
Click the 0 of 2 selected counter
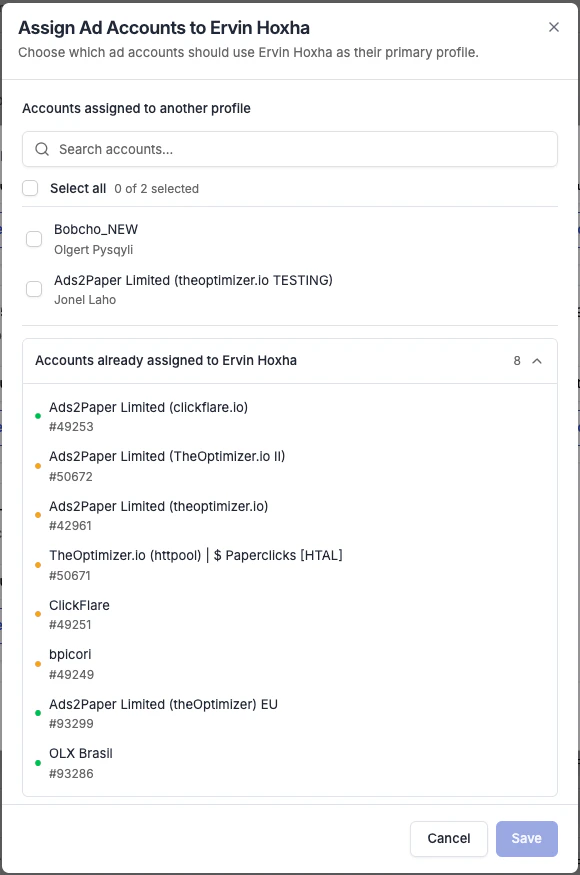tap(156, 189)
